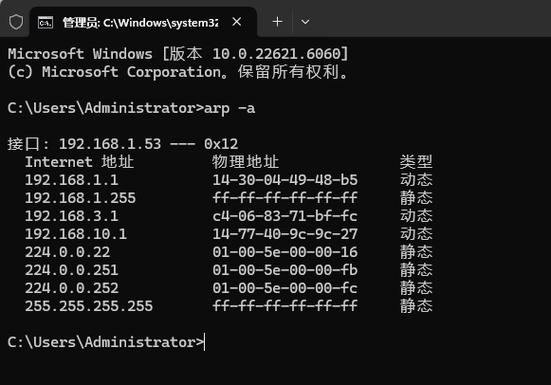The height and width of the screenshot is (385, 551).
Task: Click the 255.255.255.255 broadcast address
Action: (89, 306)
